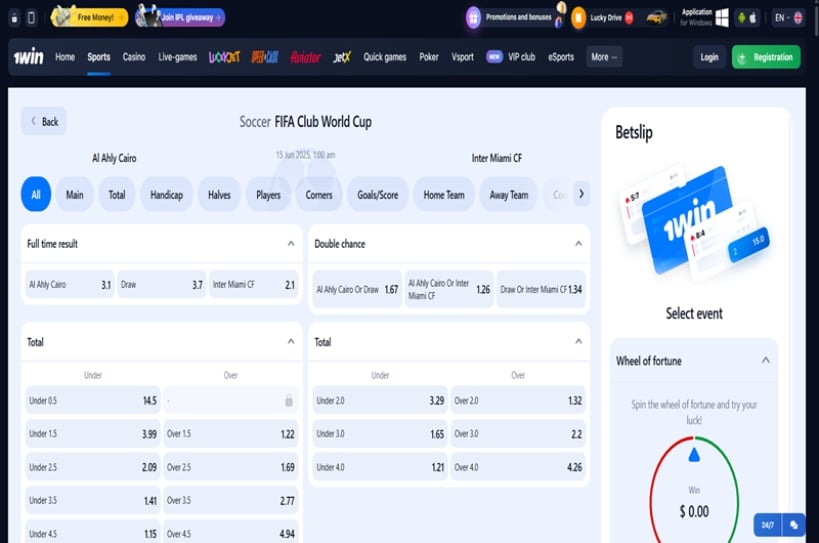This screenshot has height=543, width=819.
Task: Select the All market filter
Action: 36,195
